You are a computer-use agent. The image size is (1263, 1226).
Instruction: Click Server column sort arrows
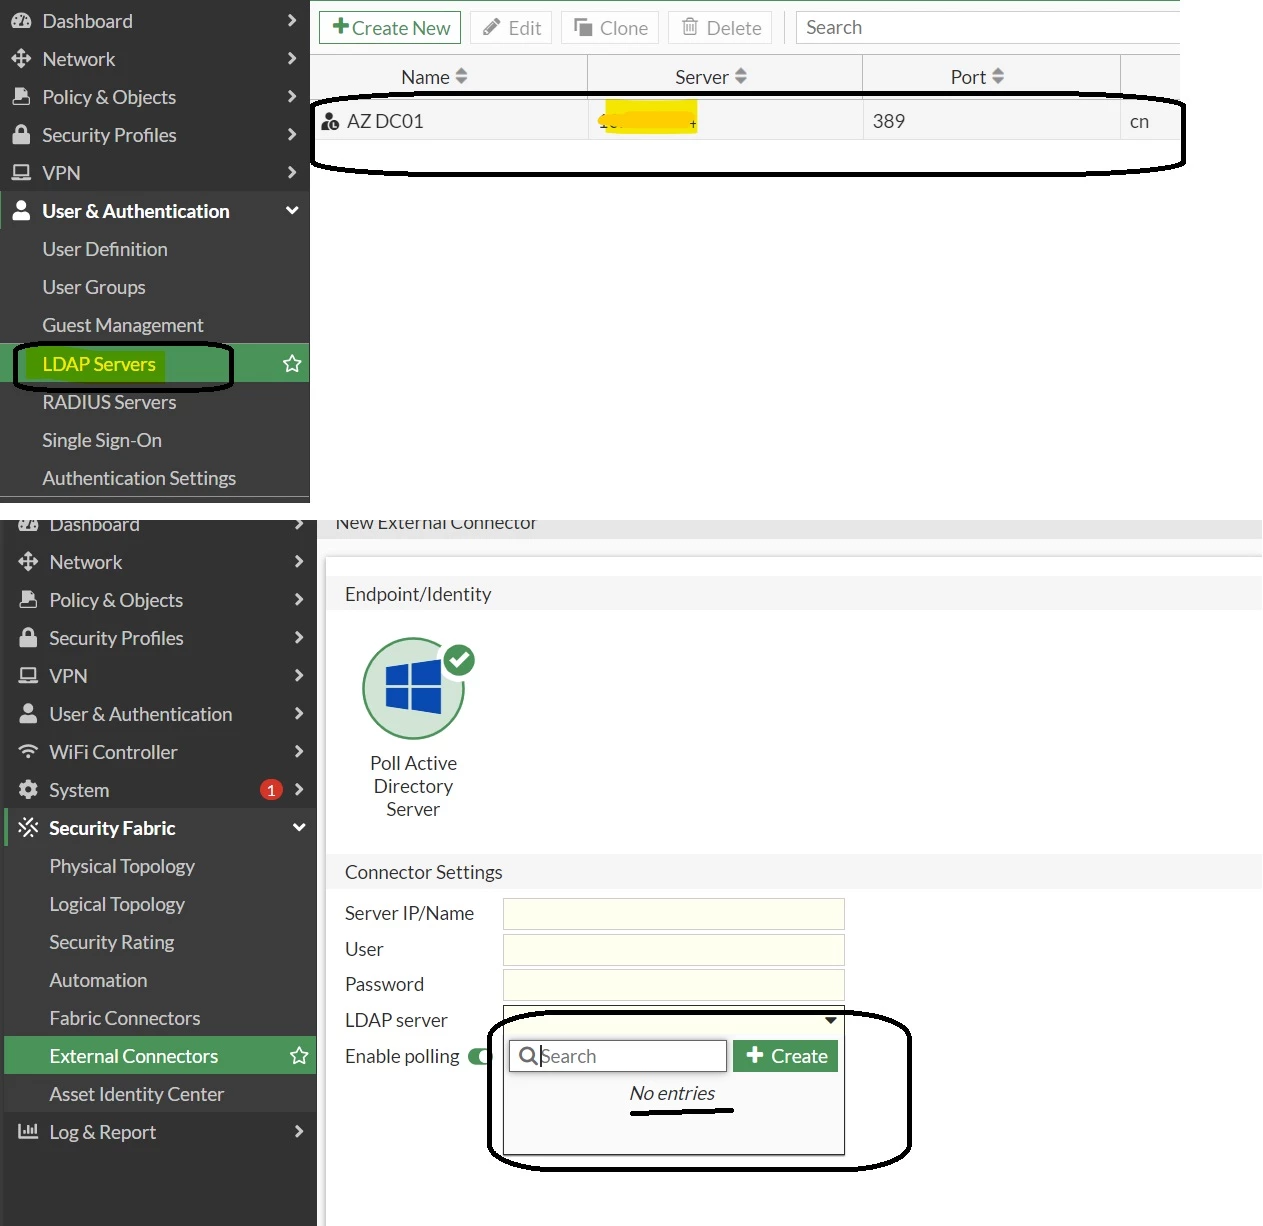741,76
